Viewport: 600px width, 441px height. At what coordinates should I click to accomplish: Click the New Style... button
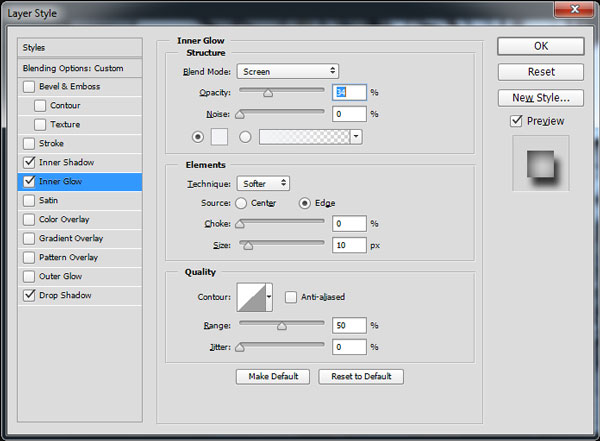(x=541, y=98)
